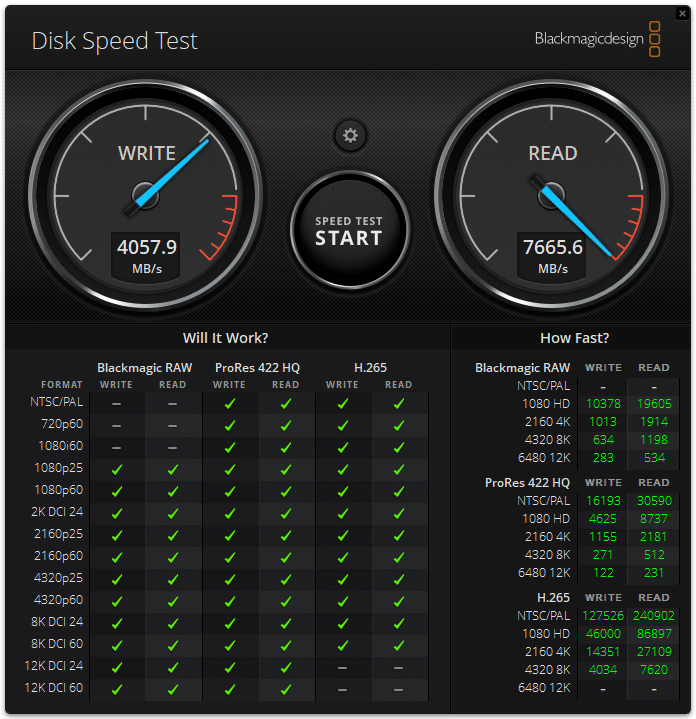Click ProRes 4320 8K read value 512
Screen dimensions: 696x719
point(654,555)
